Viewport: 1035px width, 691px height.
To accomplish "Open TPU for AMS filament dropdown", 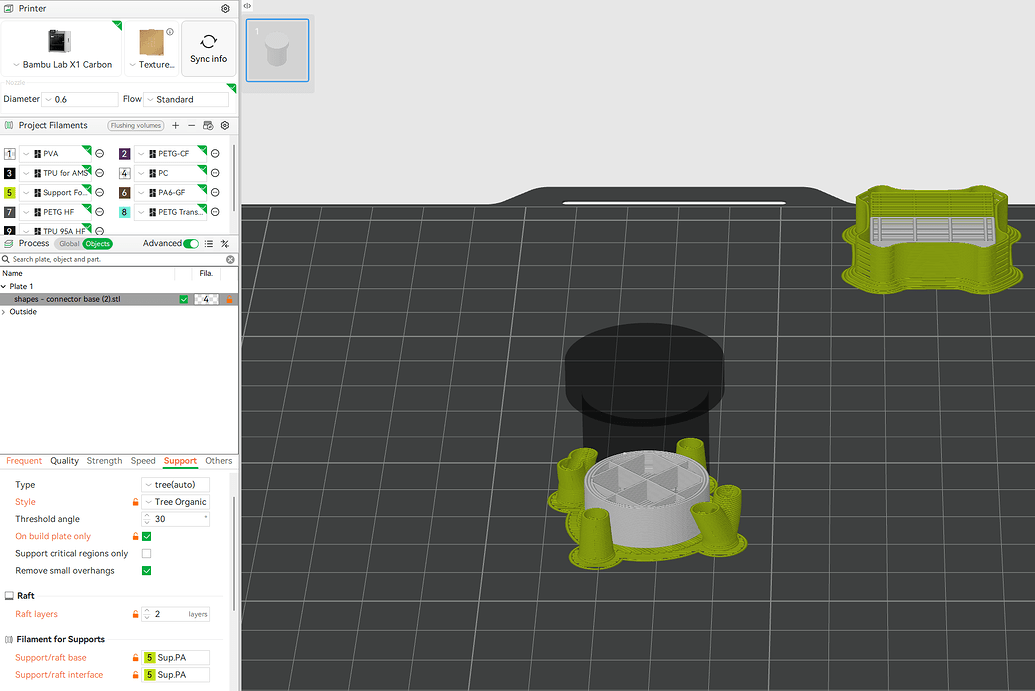I will coord(55,173).
